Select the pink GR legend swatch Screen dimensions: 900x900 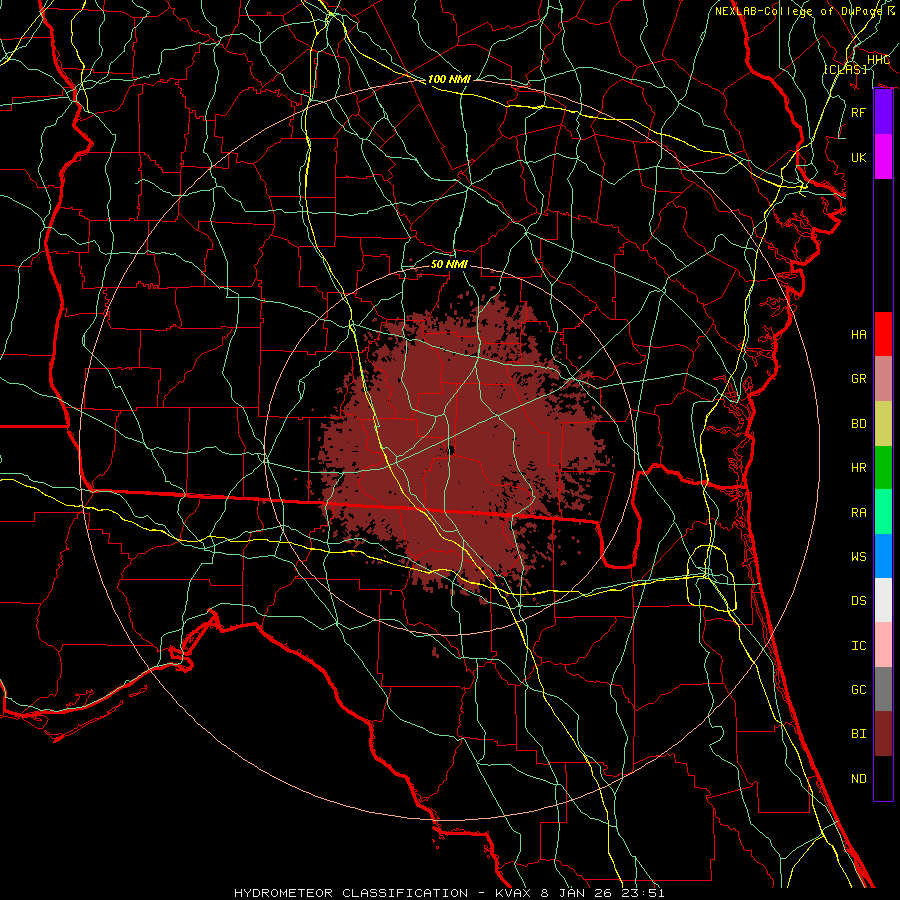[x=883, y=379]
